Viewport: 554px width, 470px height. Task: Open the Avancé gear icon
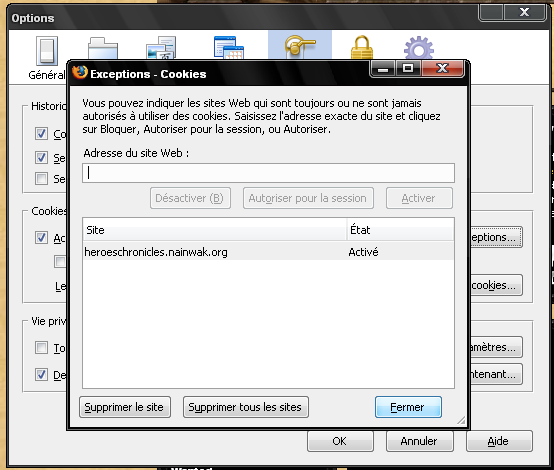[419, 48]
